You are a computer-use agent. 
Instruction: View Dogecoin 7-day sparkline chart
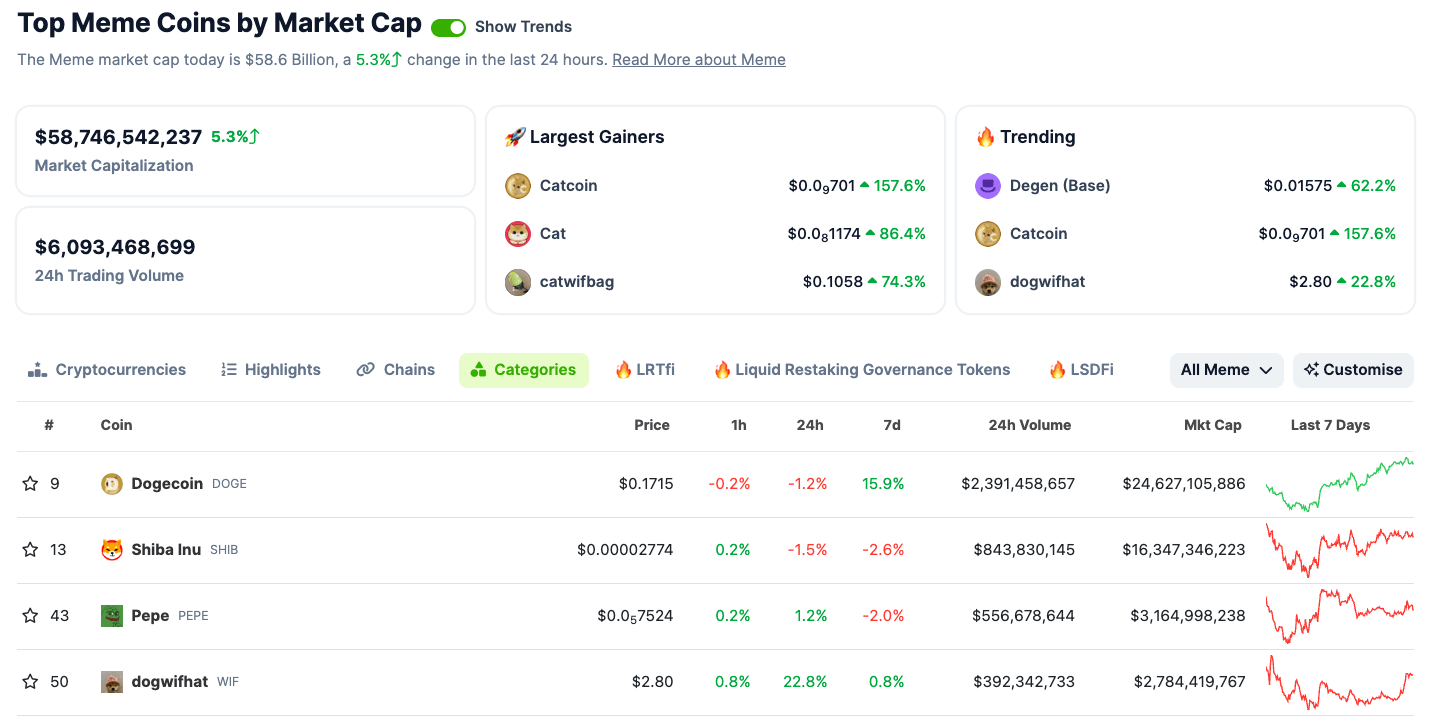pos(1339,484)
